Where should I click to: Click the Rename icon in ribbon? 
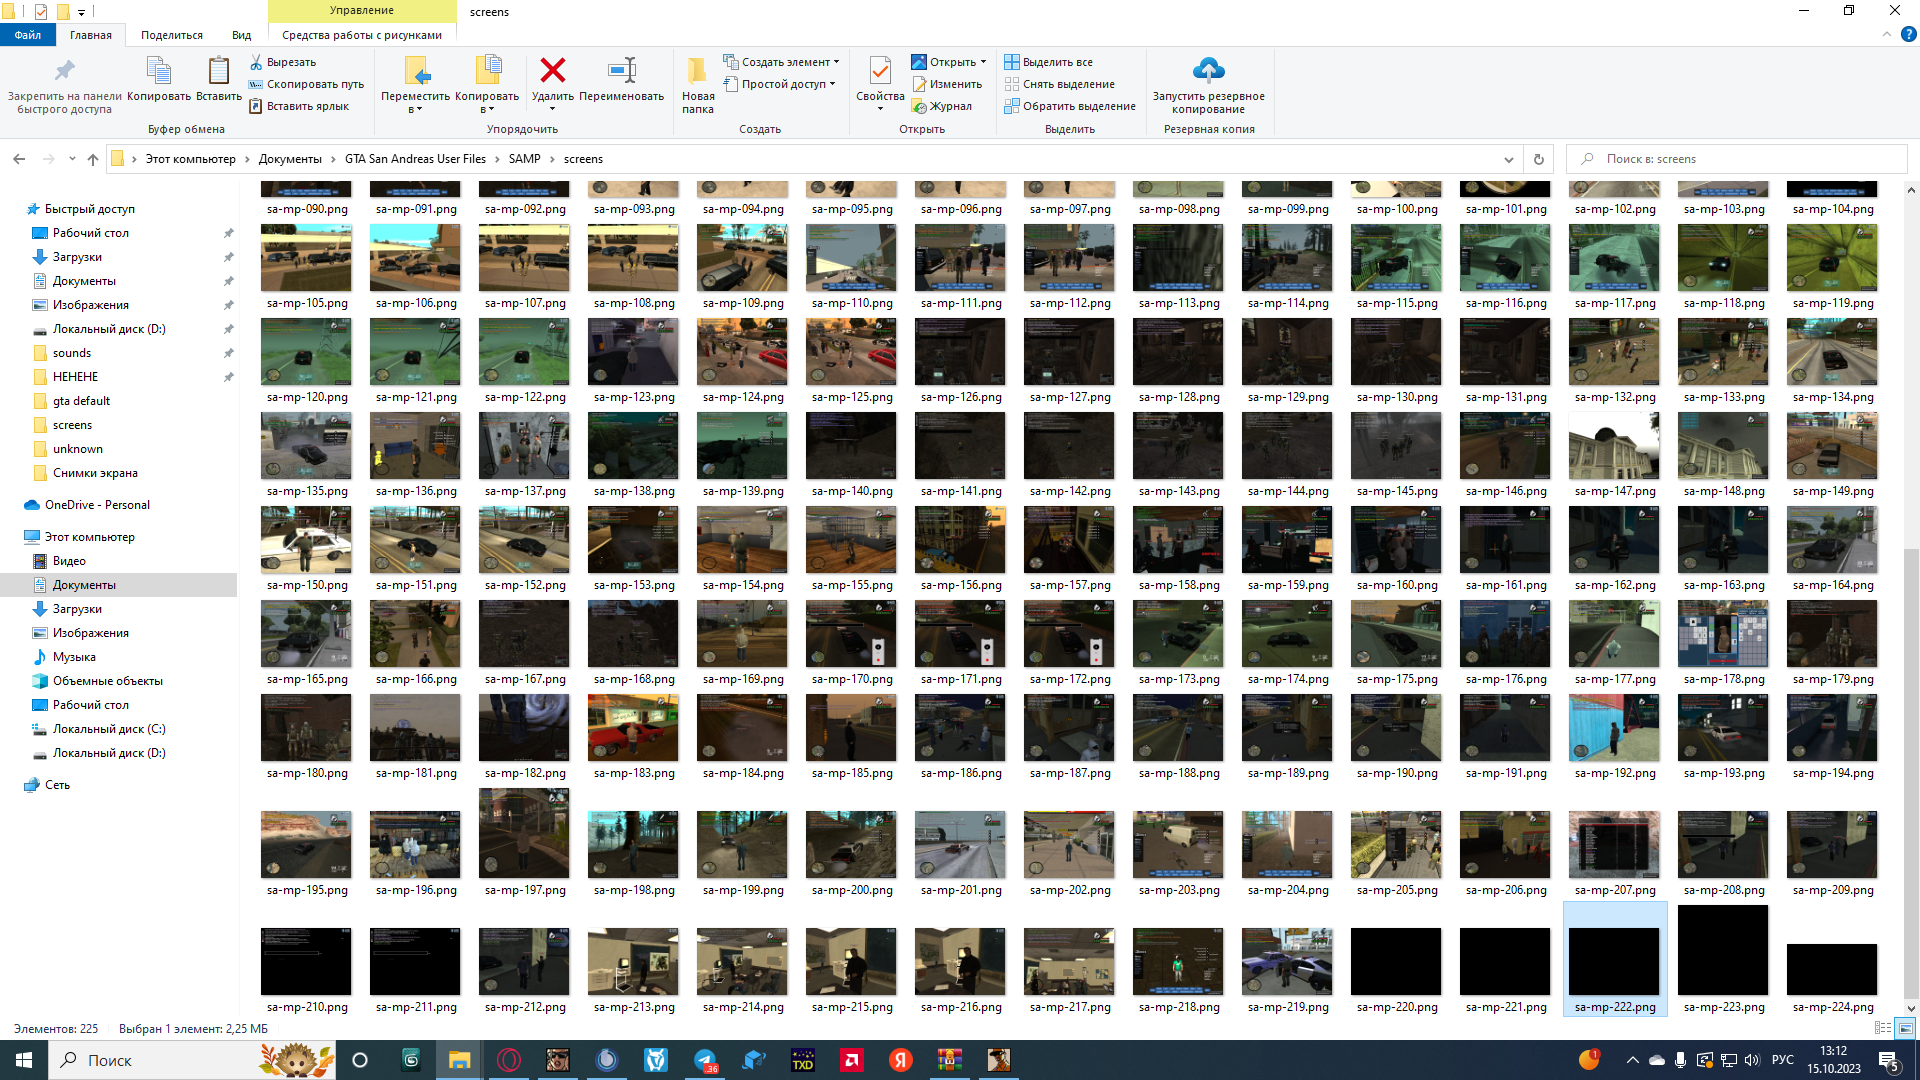(x=621, y=71)
